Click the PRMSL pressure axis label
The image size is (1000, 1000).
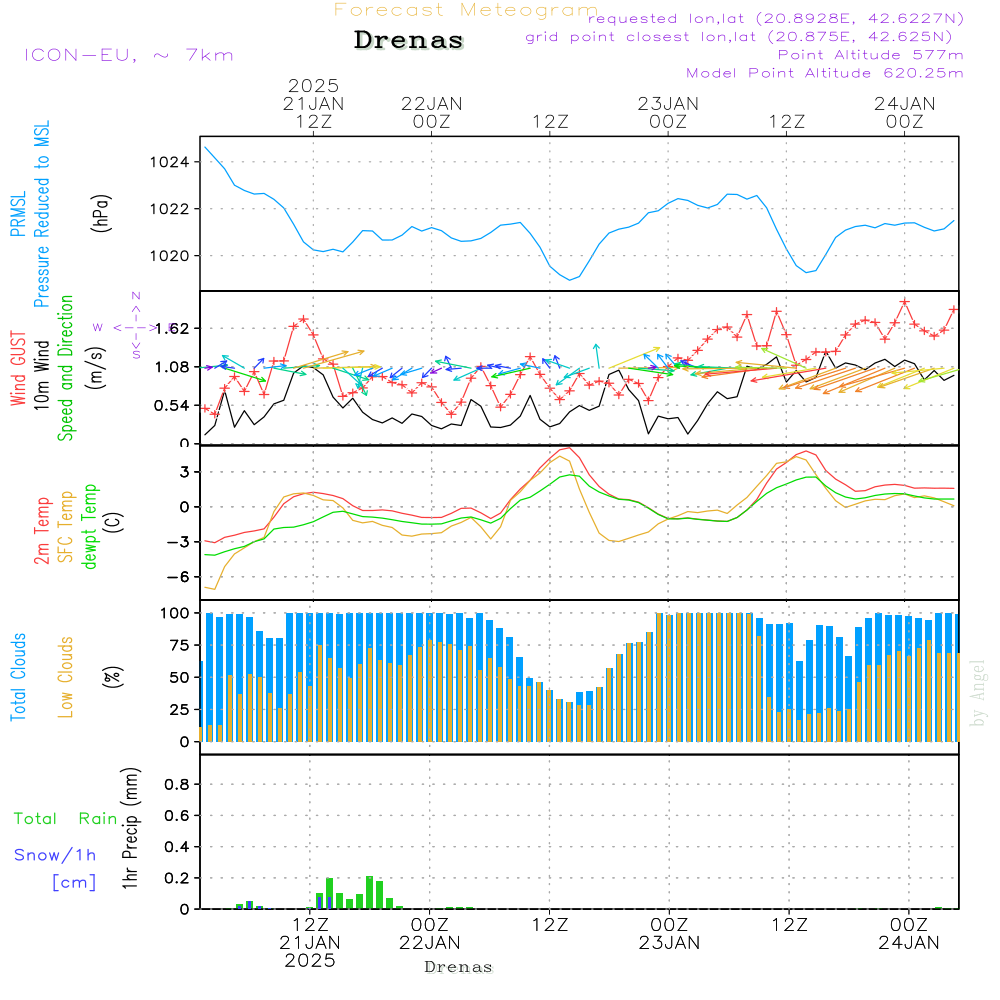(x=18, y=213)
